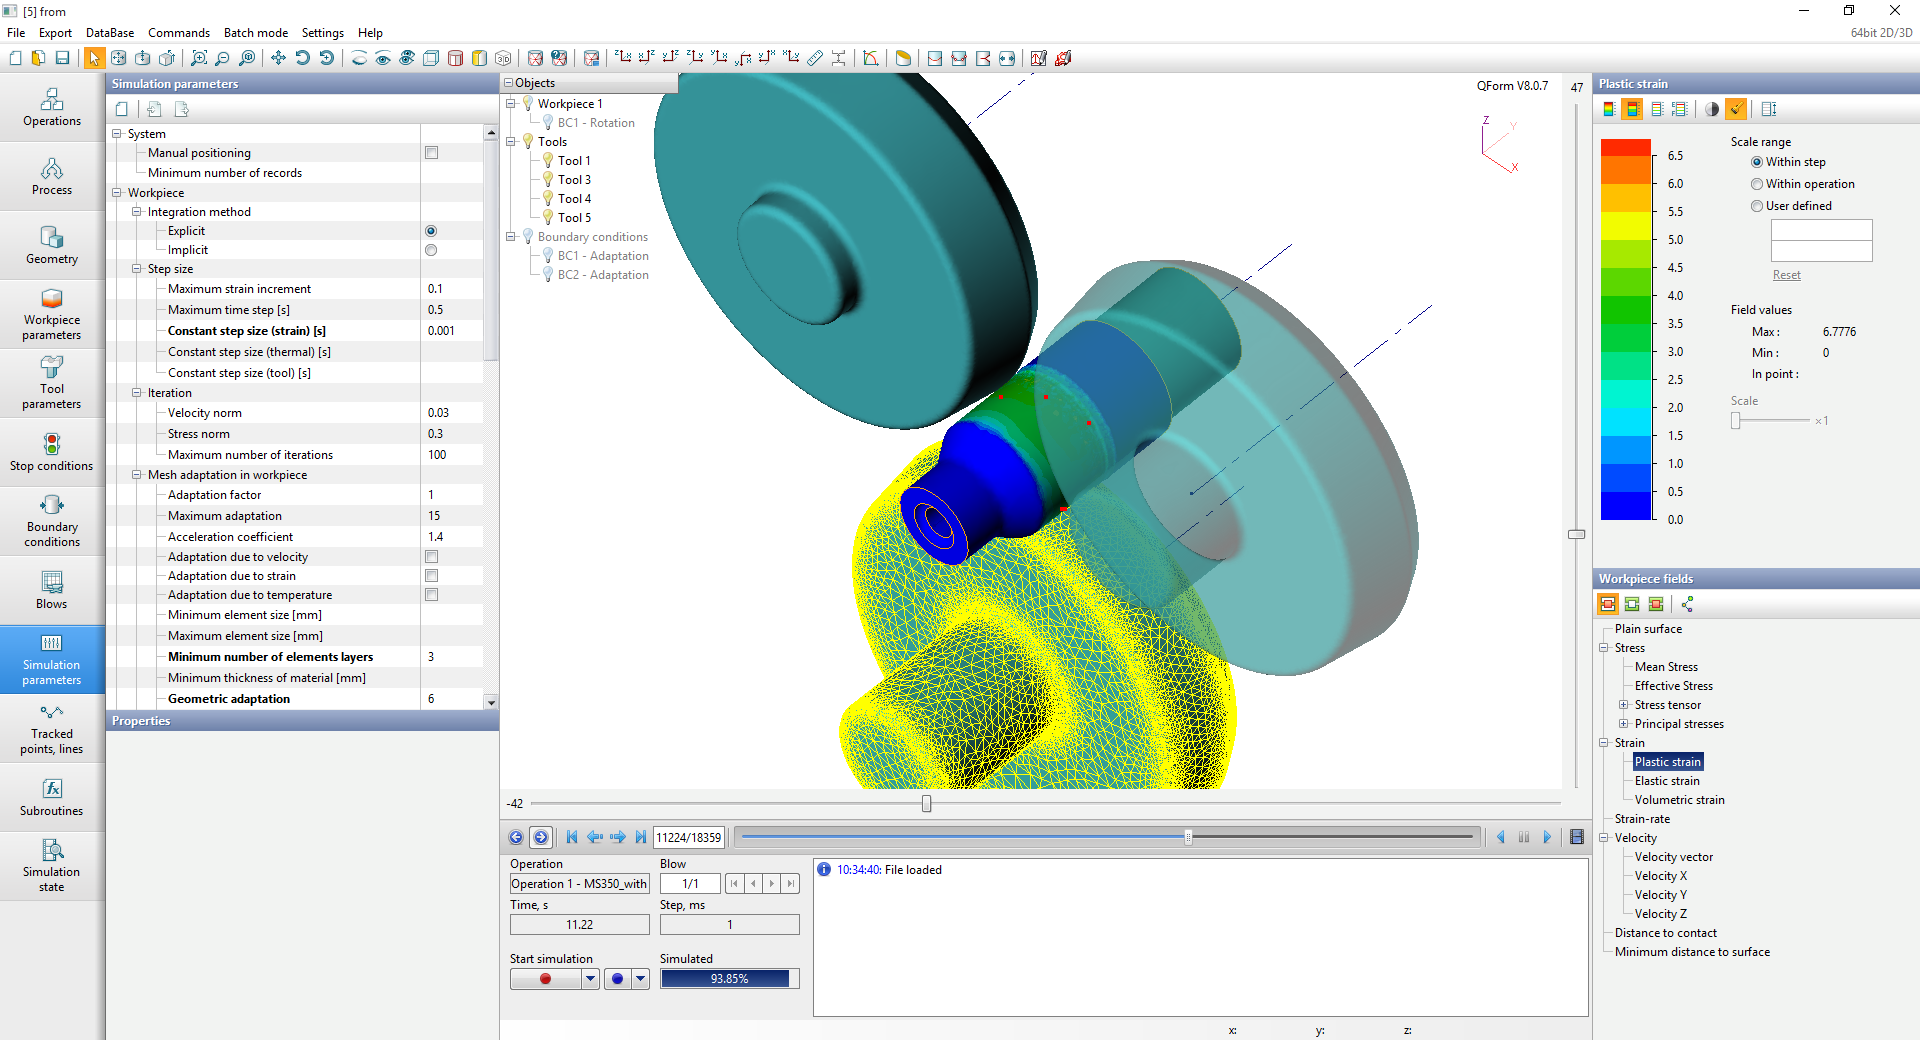Jump to first record with skip-back button
Viewport: 1920px width, 1040px height.
click(572, 837)
